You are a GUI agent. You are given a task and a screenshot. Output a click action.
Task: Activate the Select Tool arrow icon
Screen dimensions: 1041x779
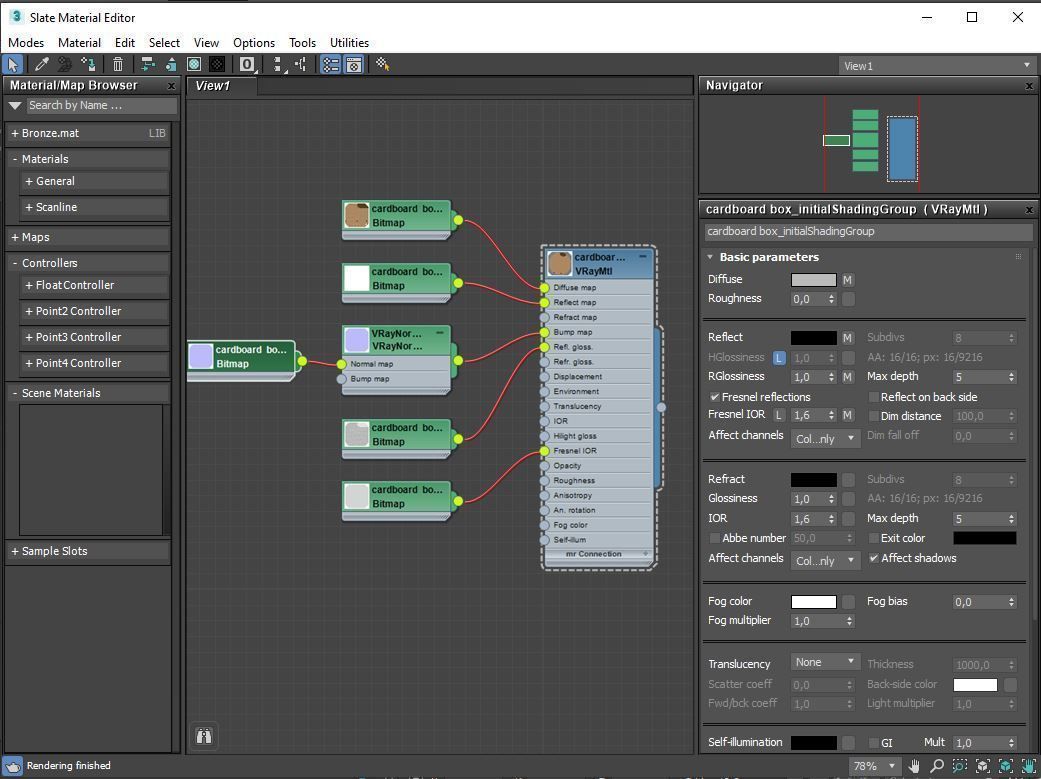13,64
